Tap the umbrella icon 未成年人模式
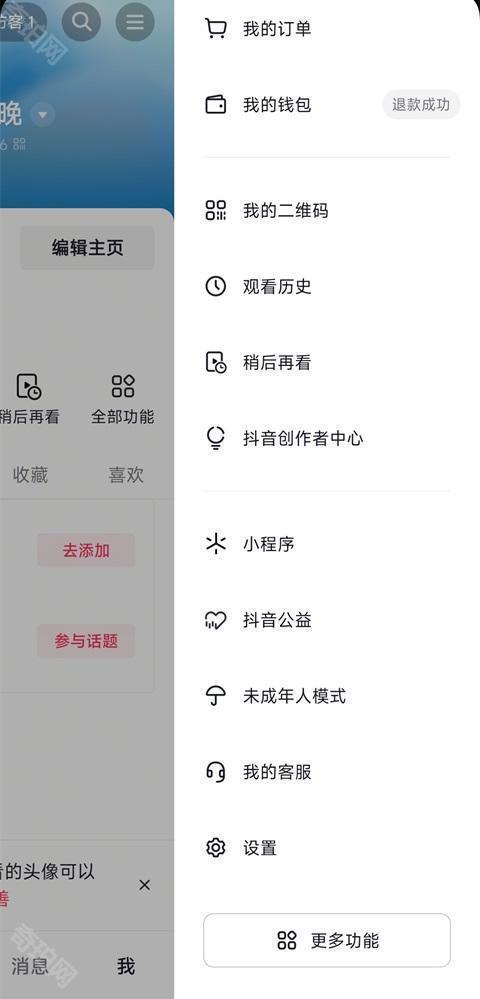The height and width of the screenshot is (999, 480). 215,696
